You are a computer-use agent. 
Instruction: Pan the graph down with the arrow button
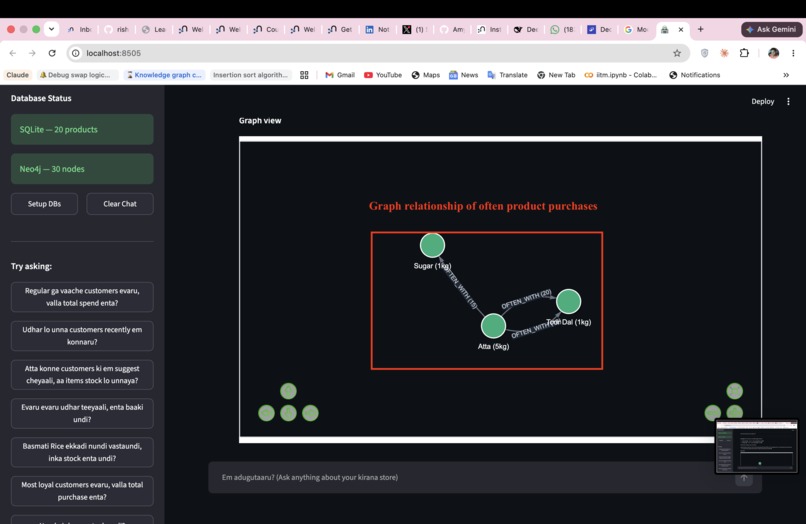pos(288,413)
